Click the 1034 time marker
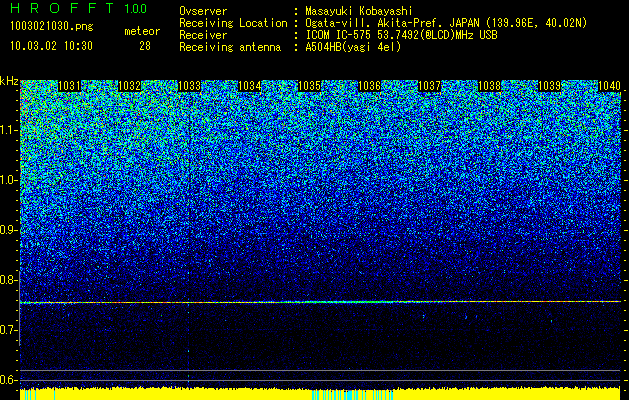The height and width of the screenshot is (400, 629). 250,86
